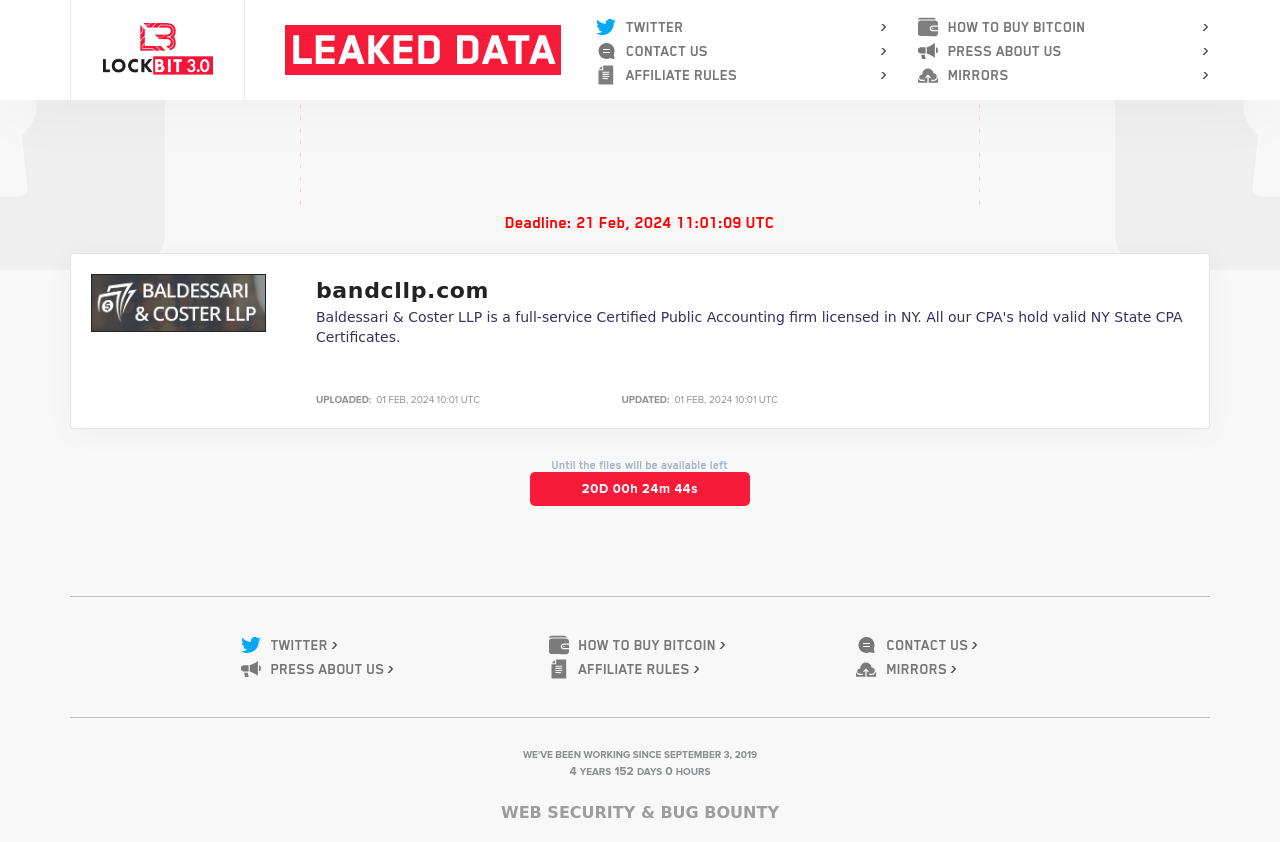The width and height of the screenshot is (1280, 842).
Task: Click the Baldessari & Coster LLP thumbnail
Action: pos(178,303)
